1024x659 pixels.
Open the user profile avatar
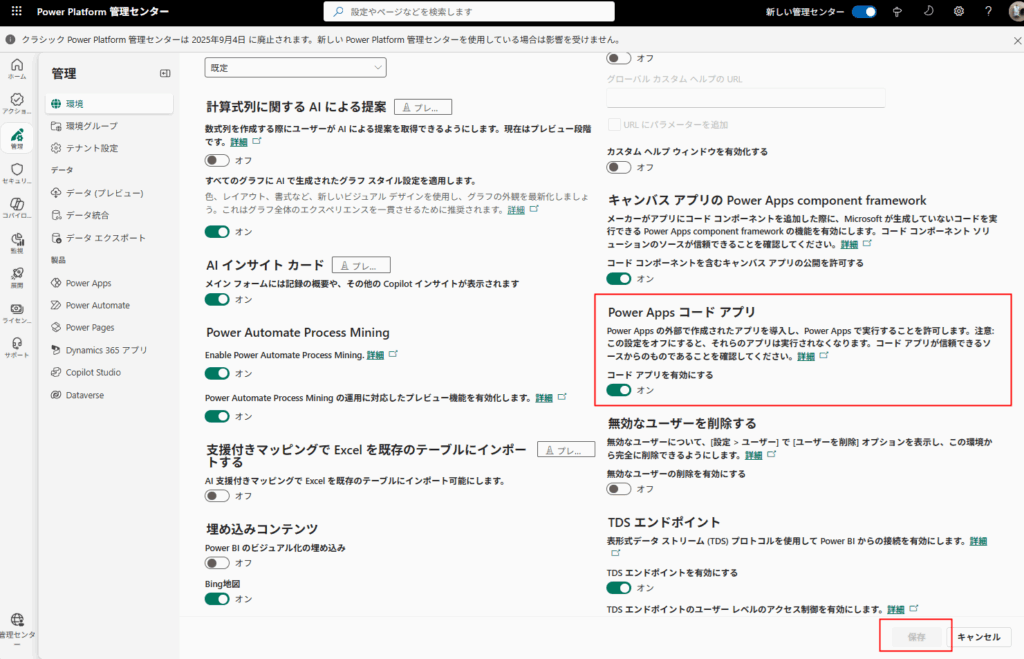[1017, 12]
